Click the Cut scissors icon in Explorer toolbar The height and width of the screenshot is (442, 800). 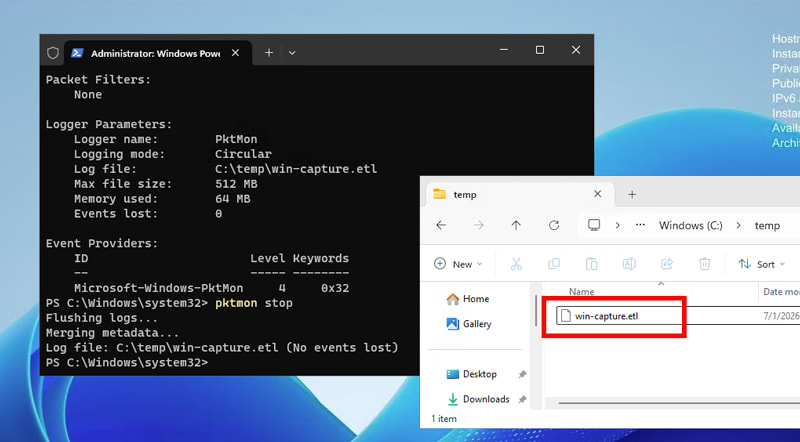(516, 264)
